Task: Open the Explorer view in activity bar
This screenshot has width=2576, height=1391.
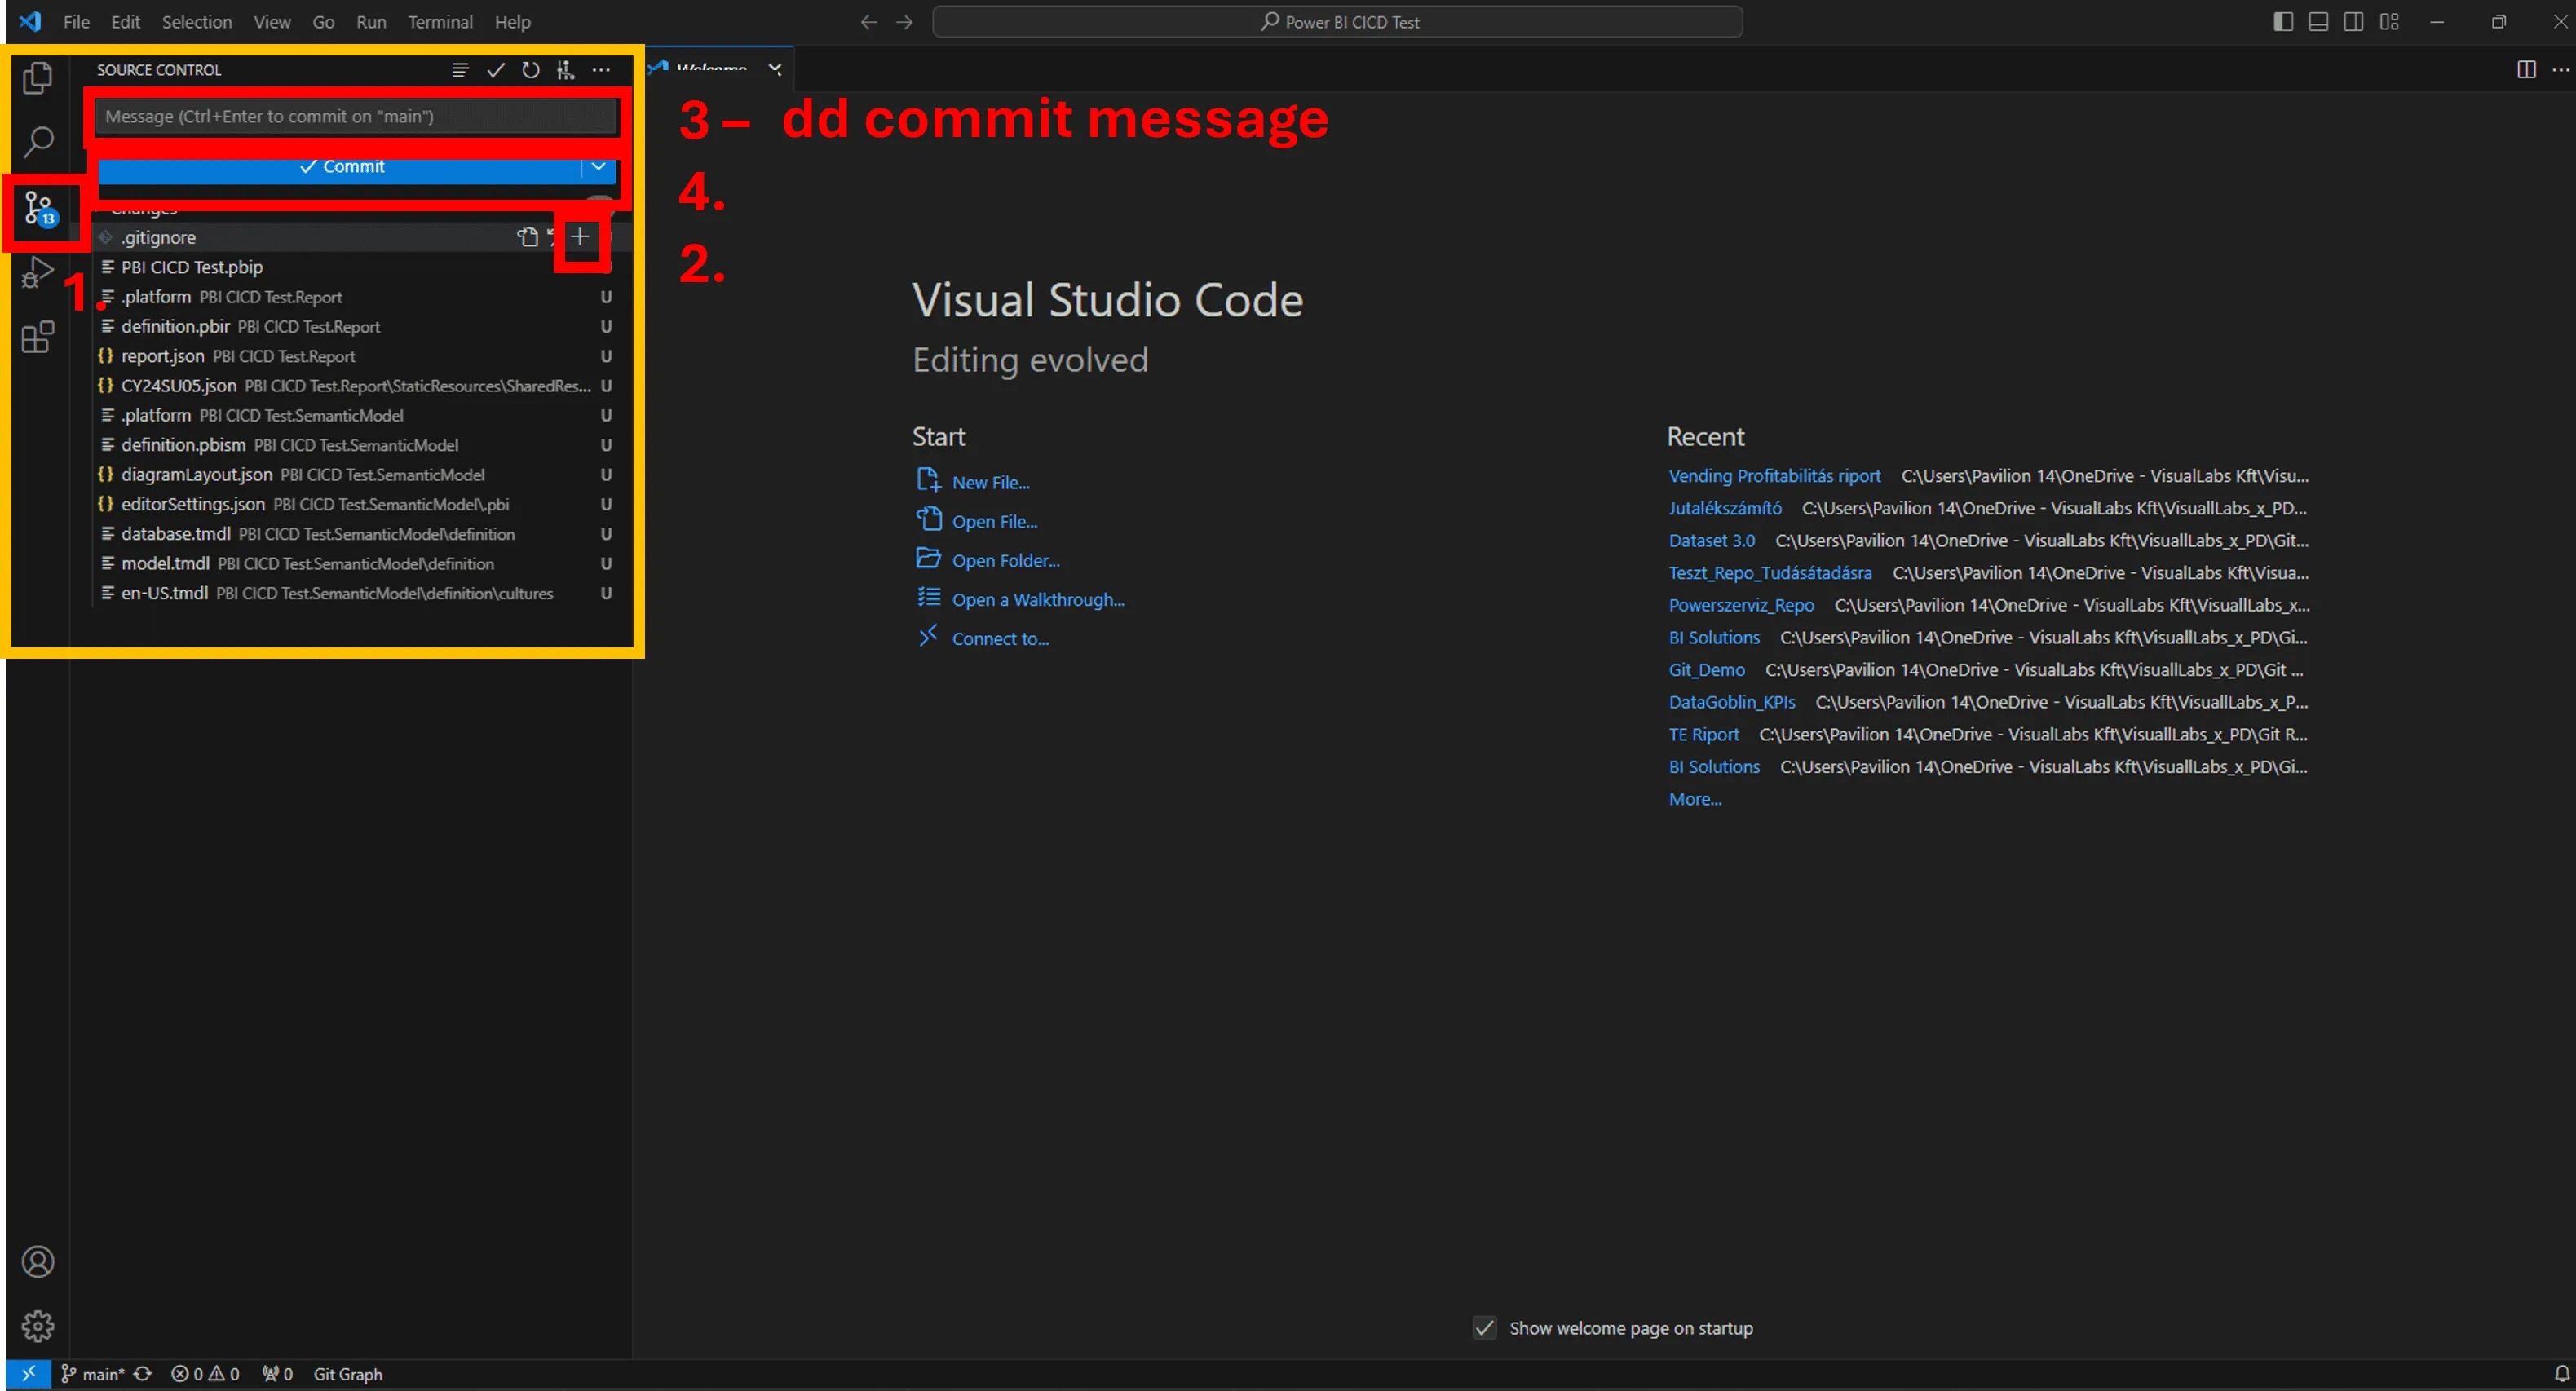Action: coord(38,78)
